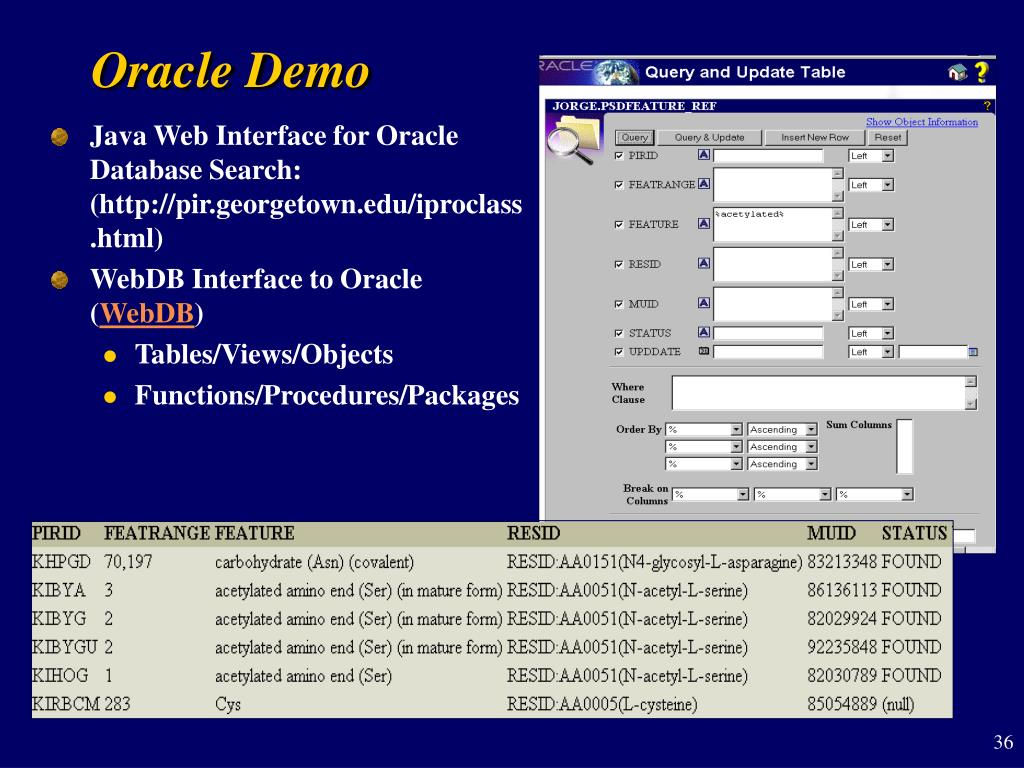Click the A icon beside FEATRANGE
The height and width of the screenshot is (768, 1024).
point(703,184)
